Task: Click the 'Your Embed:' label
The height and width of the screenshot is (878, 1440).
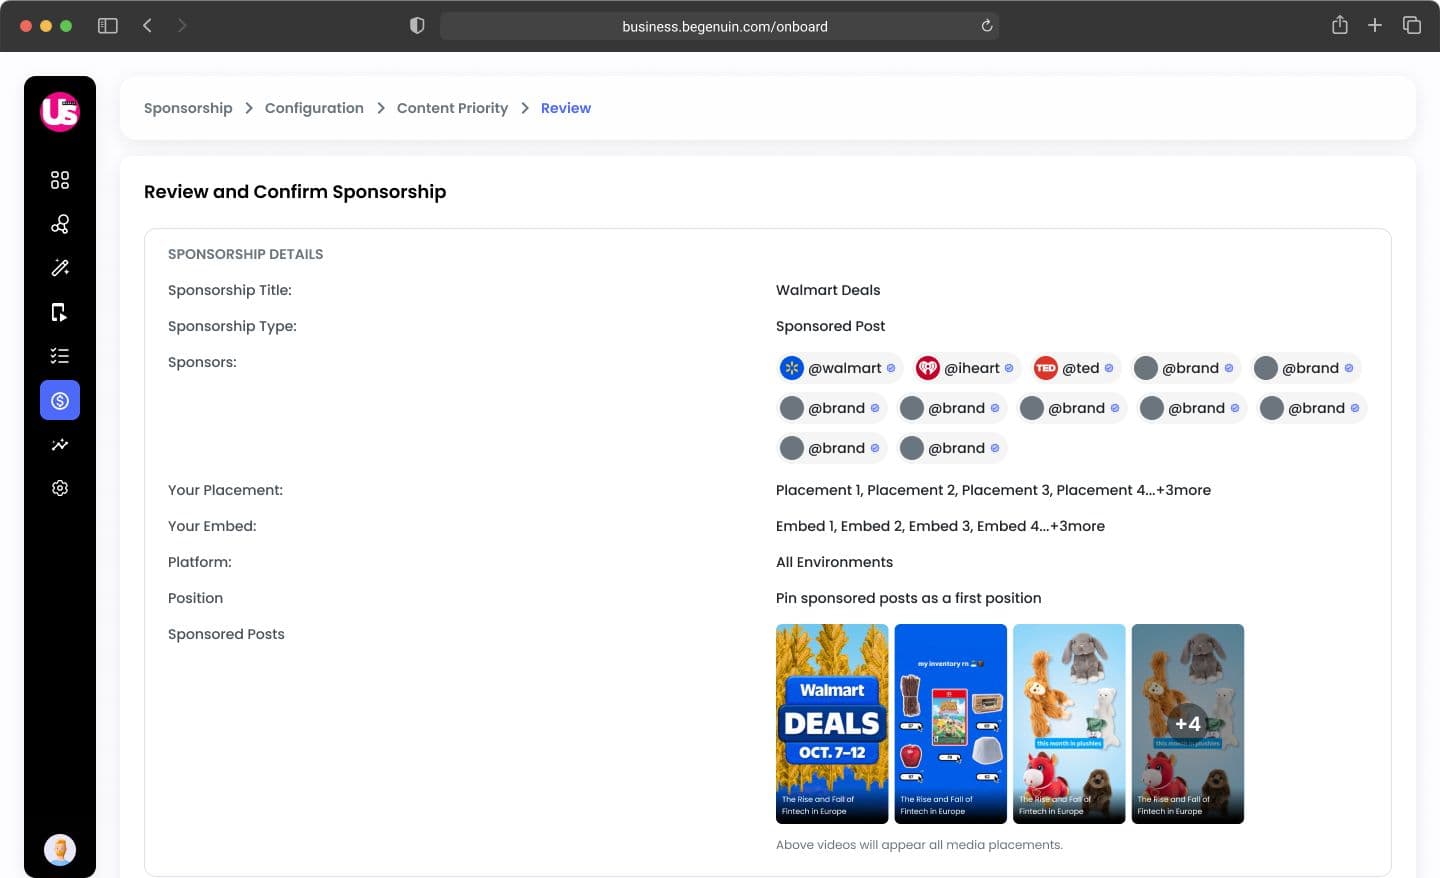Action: (212, 526)
